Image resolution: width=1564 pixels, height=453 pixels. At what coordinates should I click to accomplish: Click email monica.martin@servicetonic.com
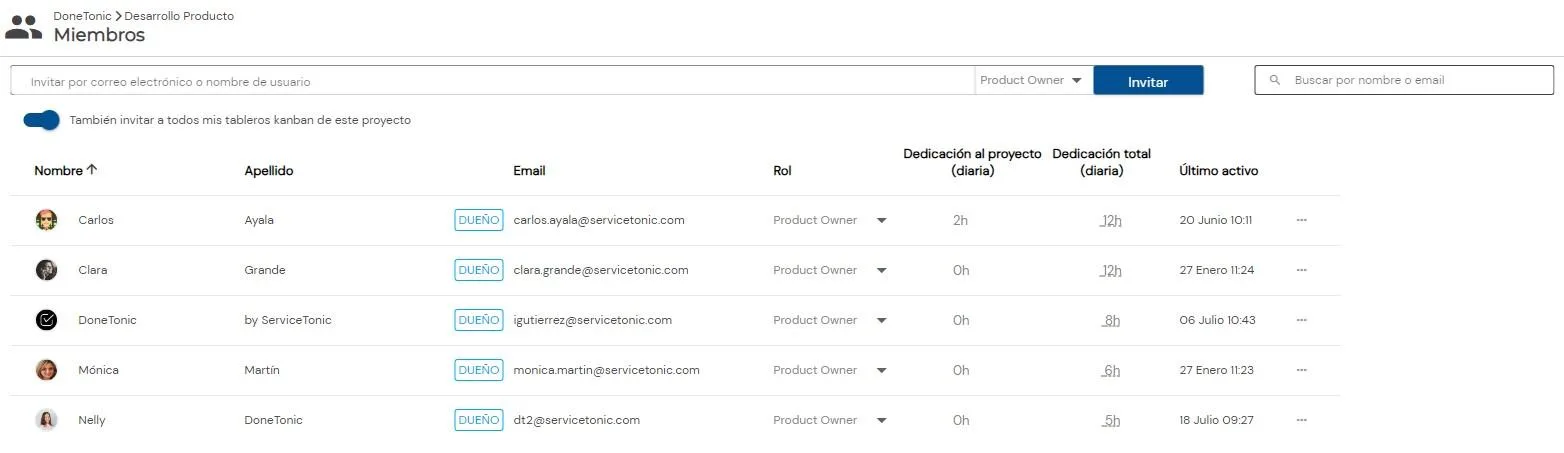pos(606,370)
